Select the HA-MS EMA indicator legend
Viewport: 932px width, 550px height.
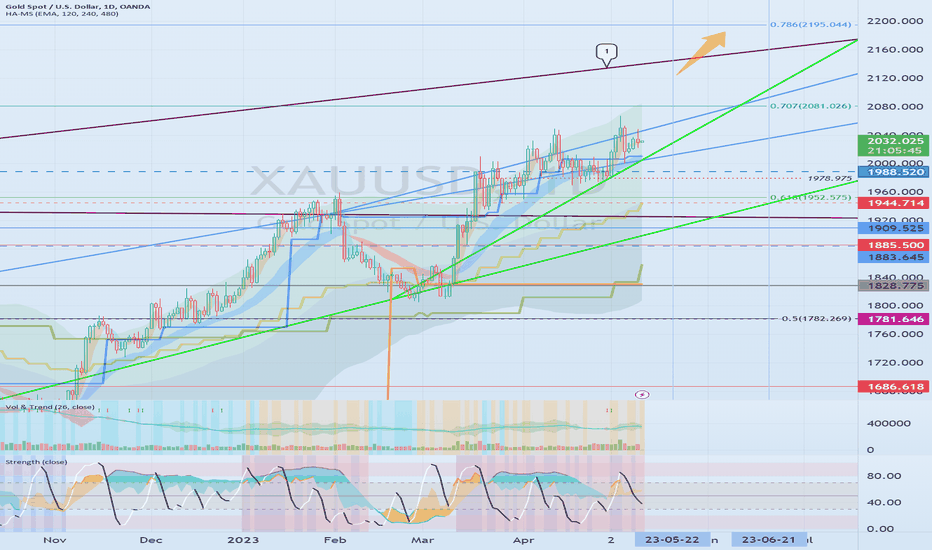click(x=62, y=14)
